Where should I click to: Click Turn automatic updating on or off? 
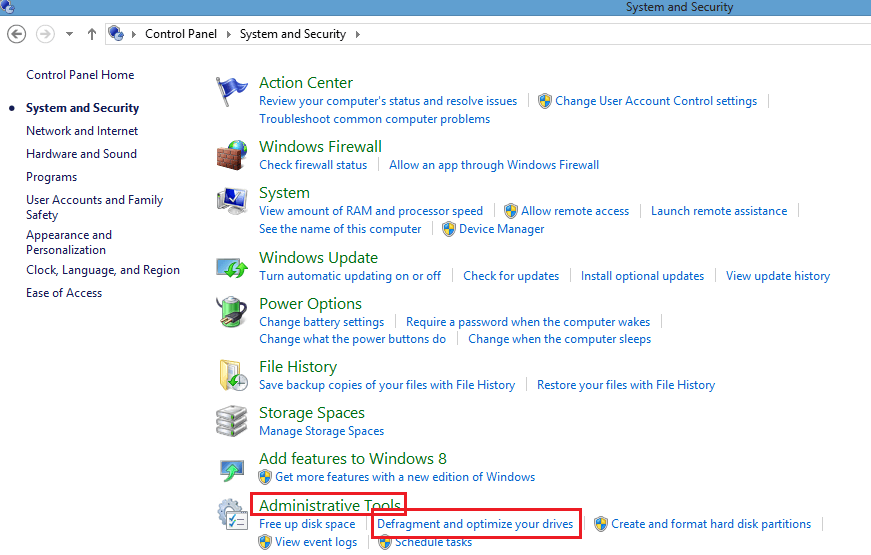point(350,276)
